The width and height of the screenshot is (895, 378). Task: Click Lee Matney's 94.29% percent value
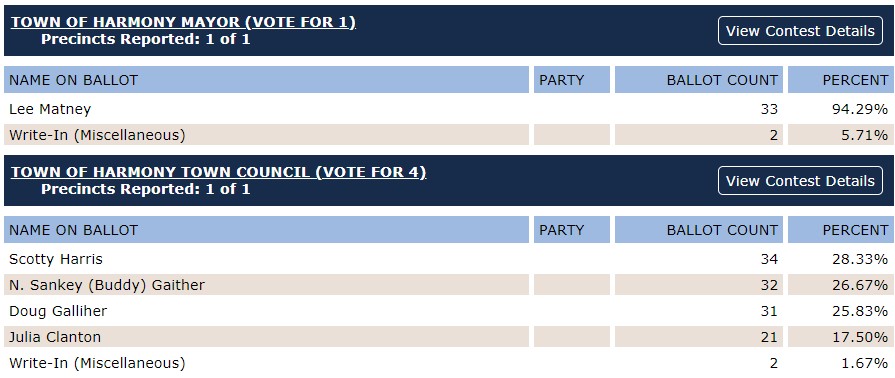coord(860,109)
